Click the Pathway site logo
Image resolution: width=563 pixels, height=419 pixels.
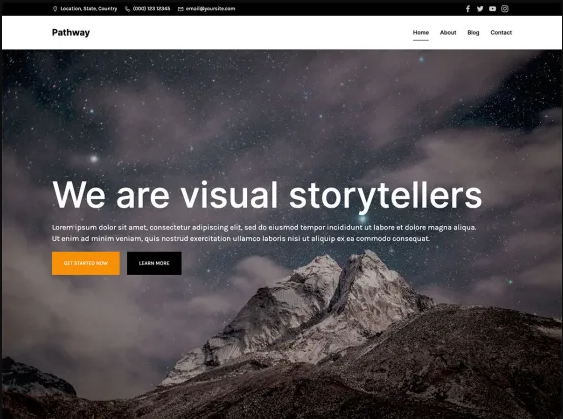[71, 32]
